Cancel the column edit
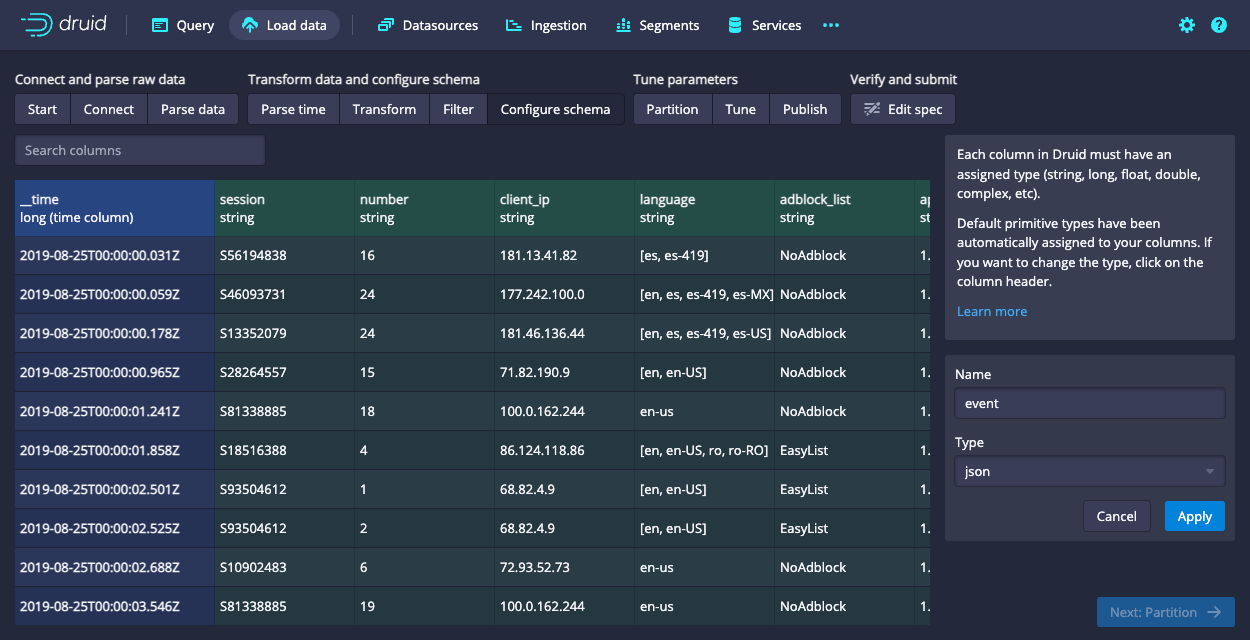This screenshot has height=640, width=1250. point(1116,516)
